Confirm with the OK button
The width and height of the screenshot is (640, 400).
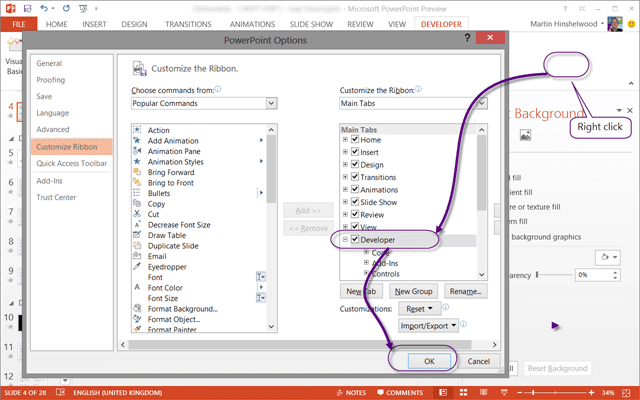[429, 361]
